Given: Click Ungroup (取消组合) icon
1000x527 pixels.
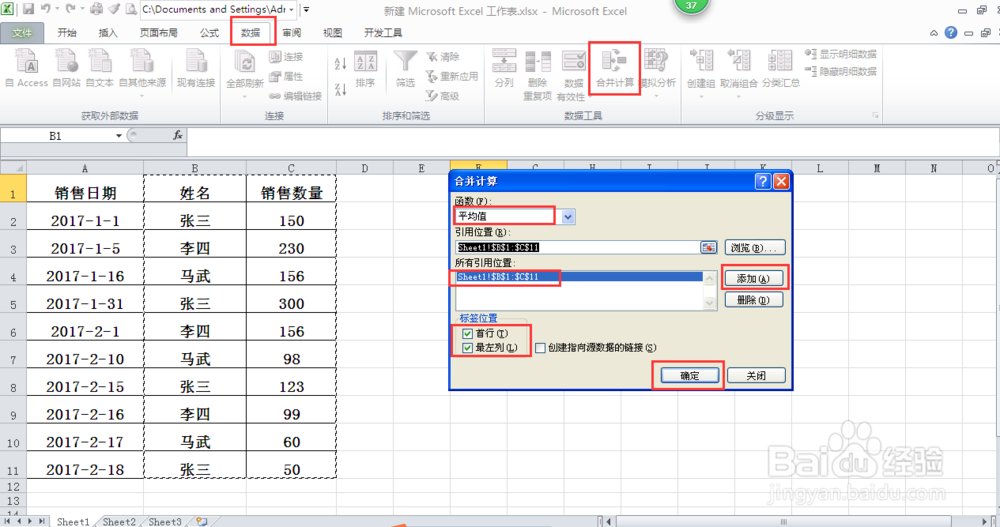Looking at the screenshot, I should [739, 62].
